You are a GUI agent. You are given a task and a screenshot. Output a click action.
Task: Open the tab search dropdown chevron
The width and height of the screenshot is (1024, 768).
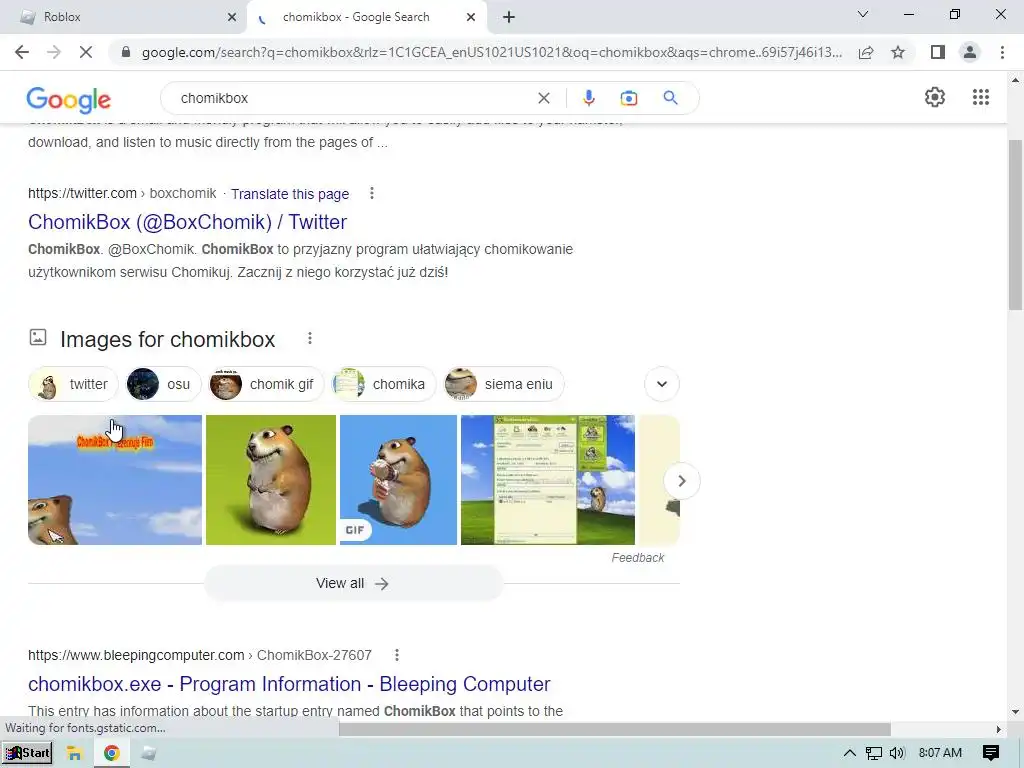863,14
